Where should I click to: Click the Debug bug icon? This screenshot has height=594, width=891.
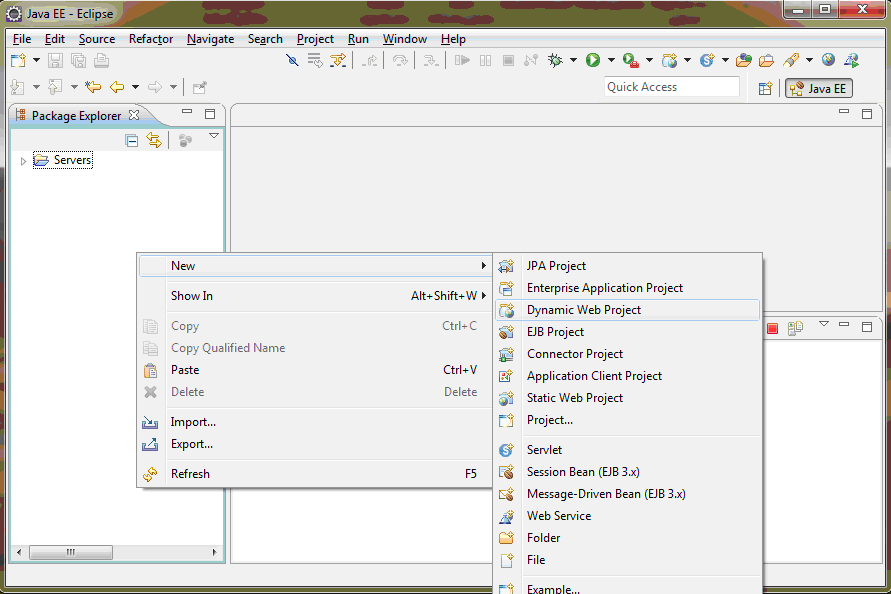tap(555, 60)
